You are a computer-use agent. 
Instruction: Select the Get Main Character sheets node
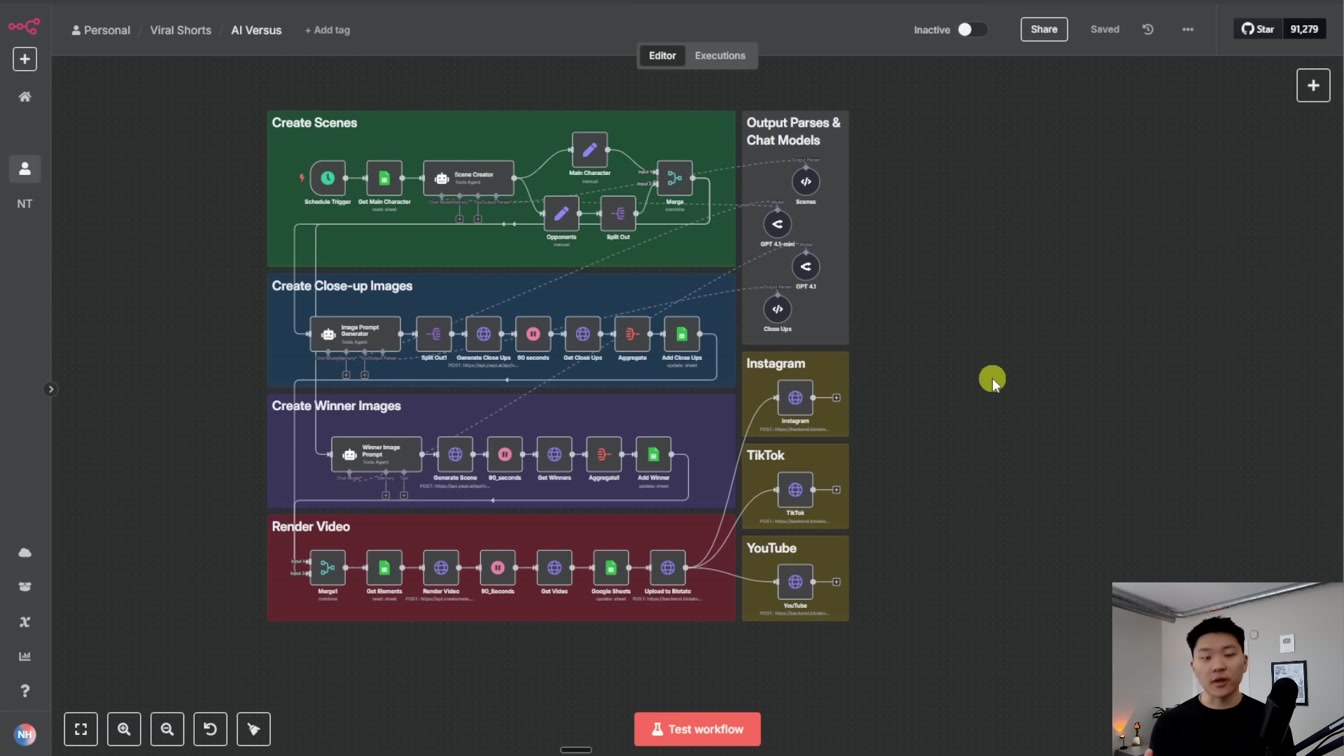384,178
